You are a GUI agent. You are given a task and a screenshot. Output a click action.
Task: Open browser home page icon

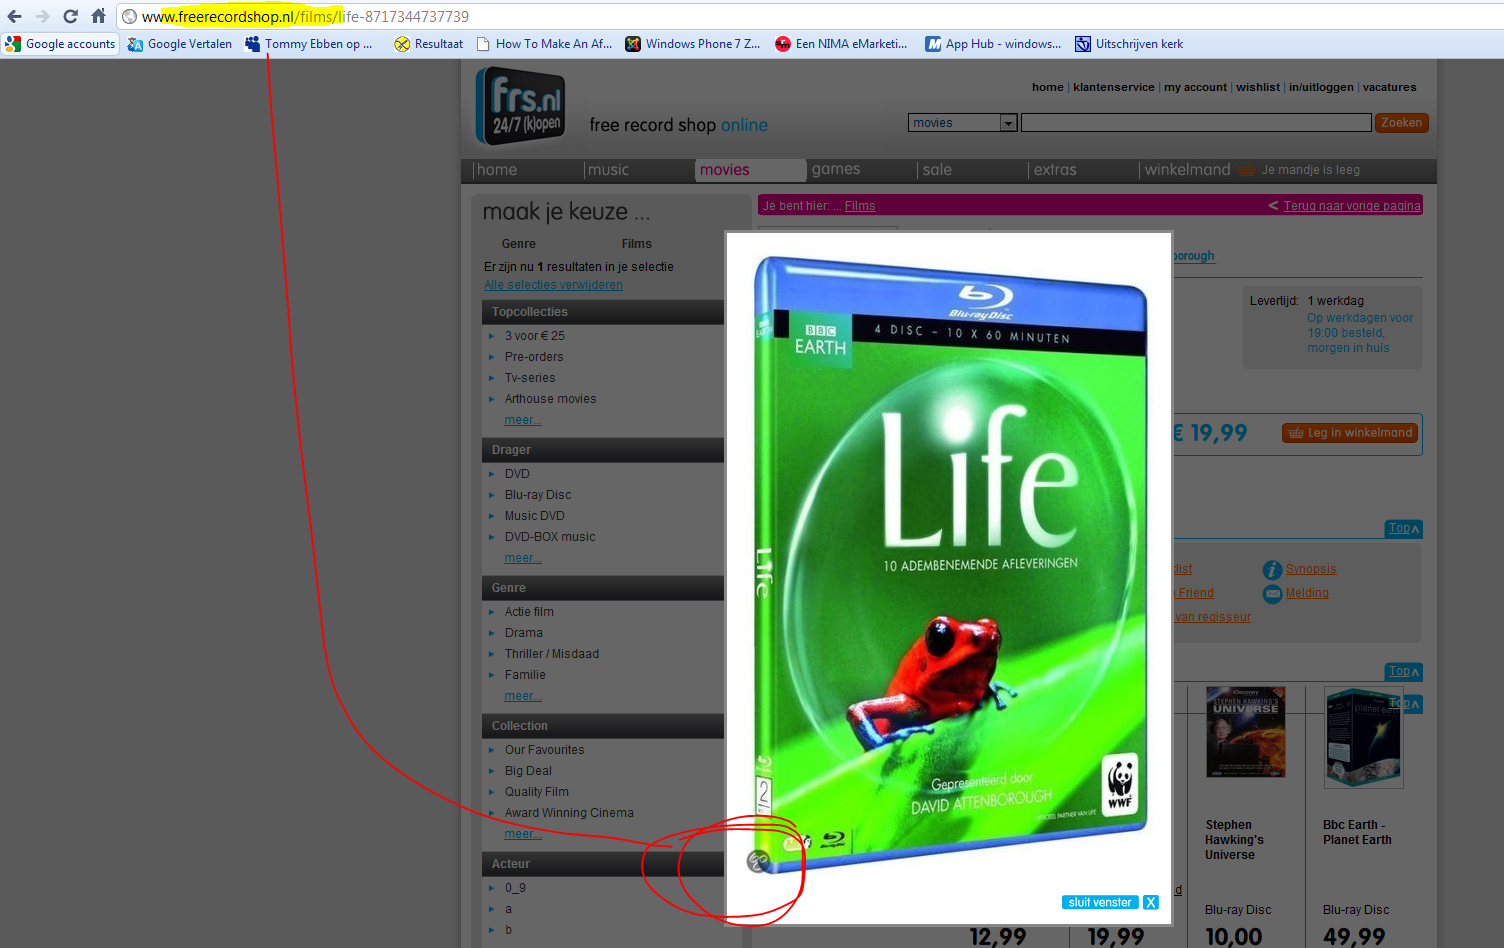click(98, 16)
